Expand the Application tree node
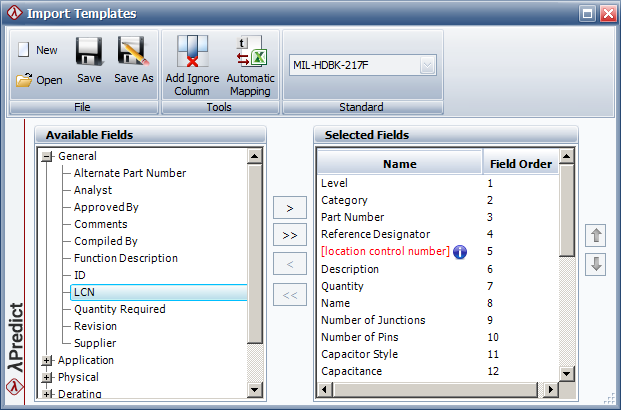Viewport: 621px width, 410px height. click(46, 361)
